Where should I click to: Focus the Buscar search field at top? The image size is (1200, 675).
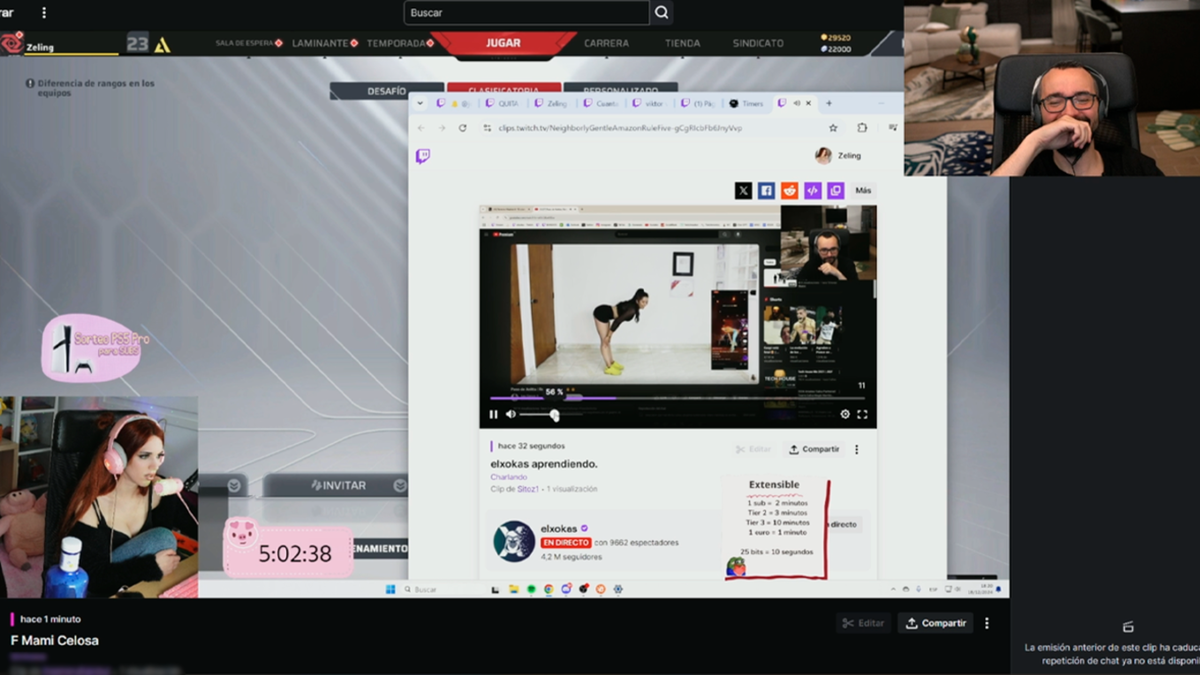coord(526,13)
